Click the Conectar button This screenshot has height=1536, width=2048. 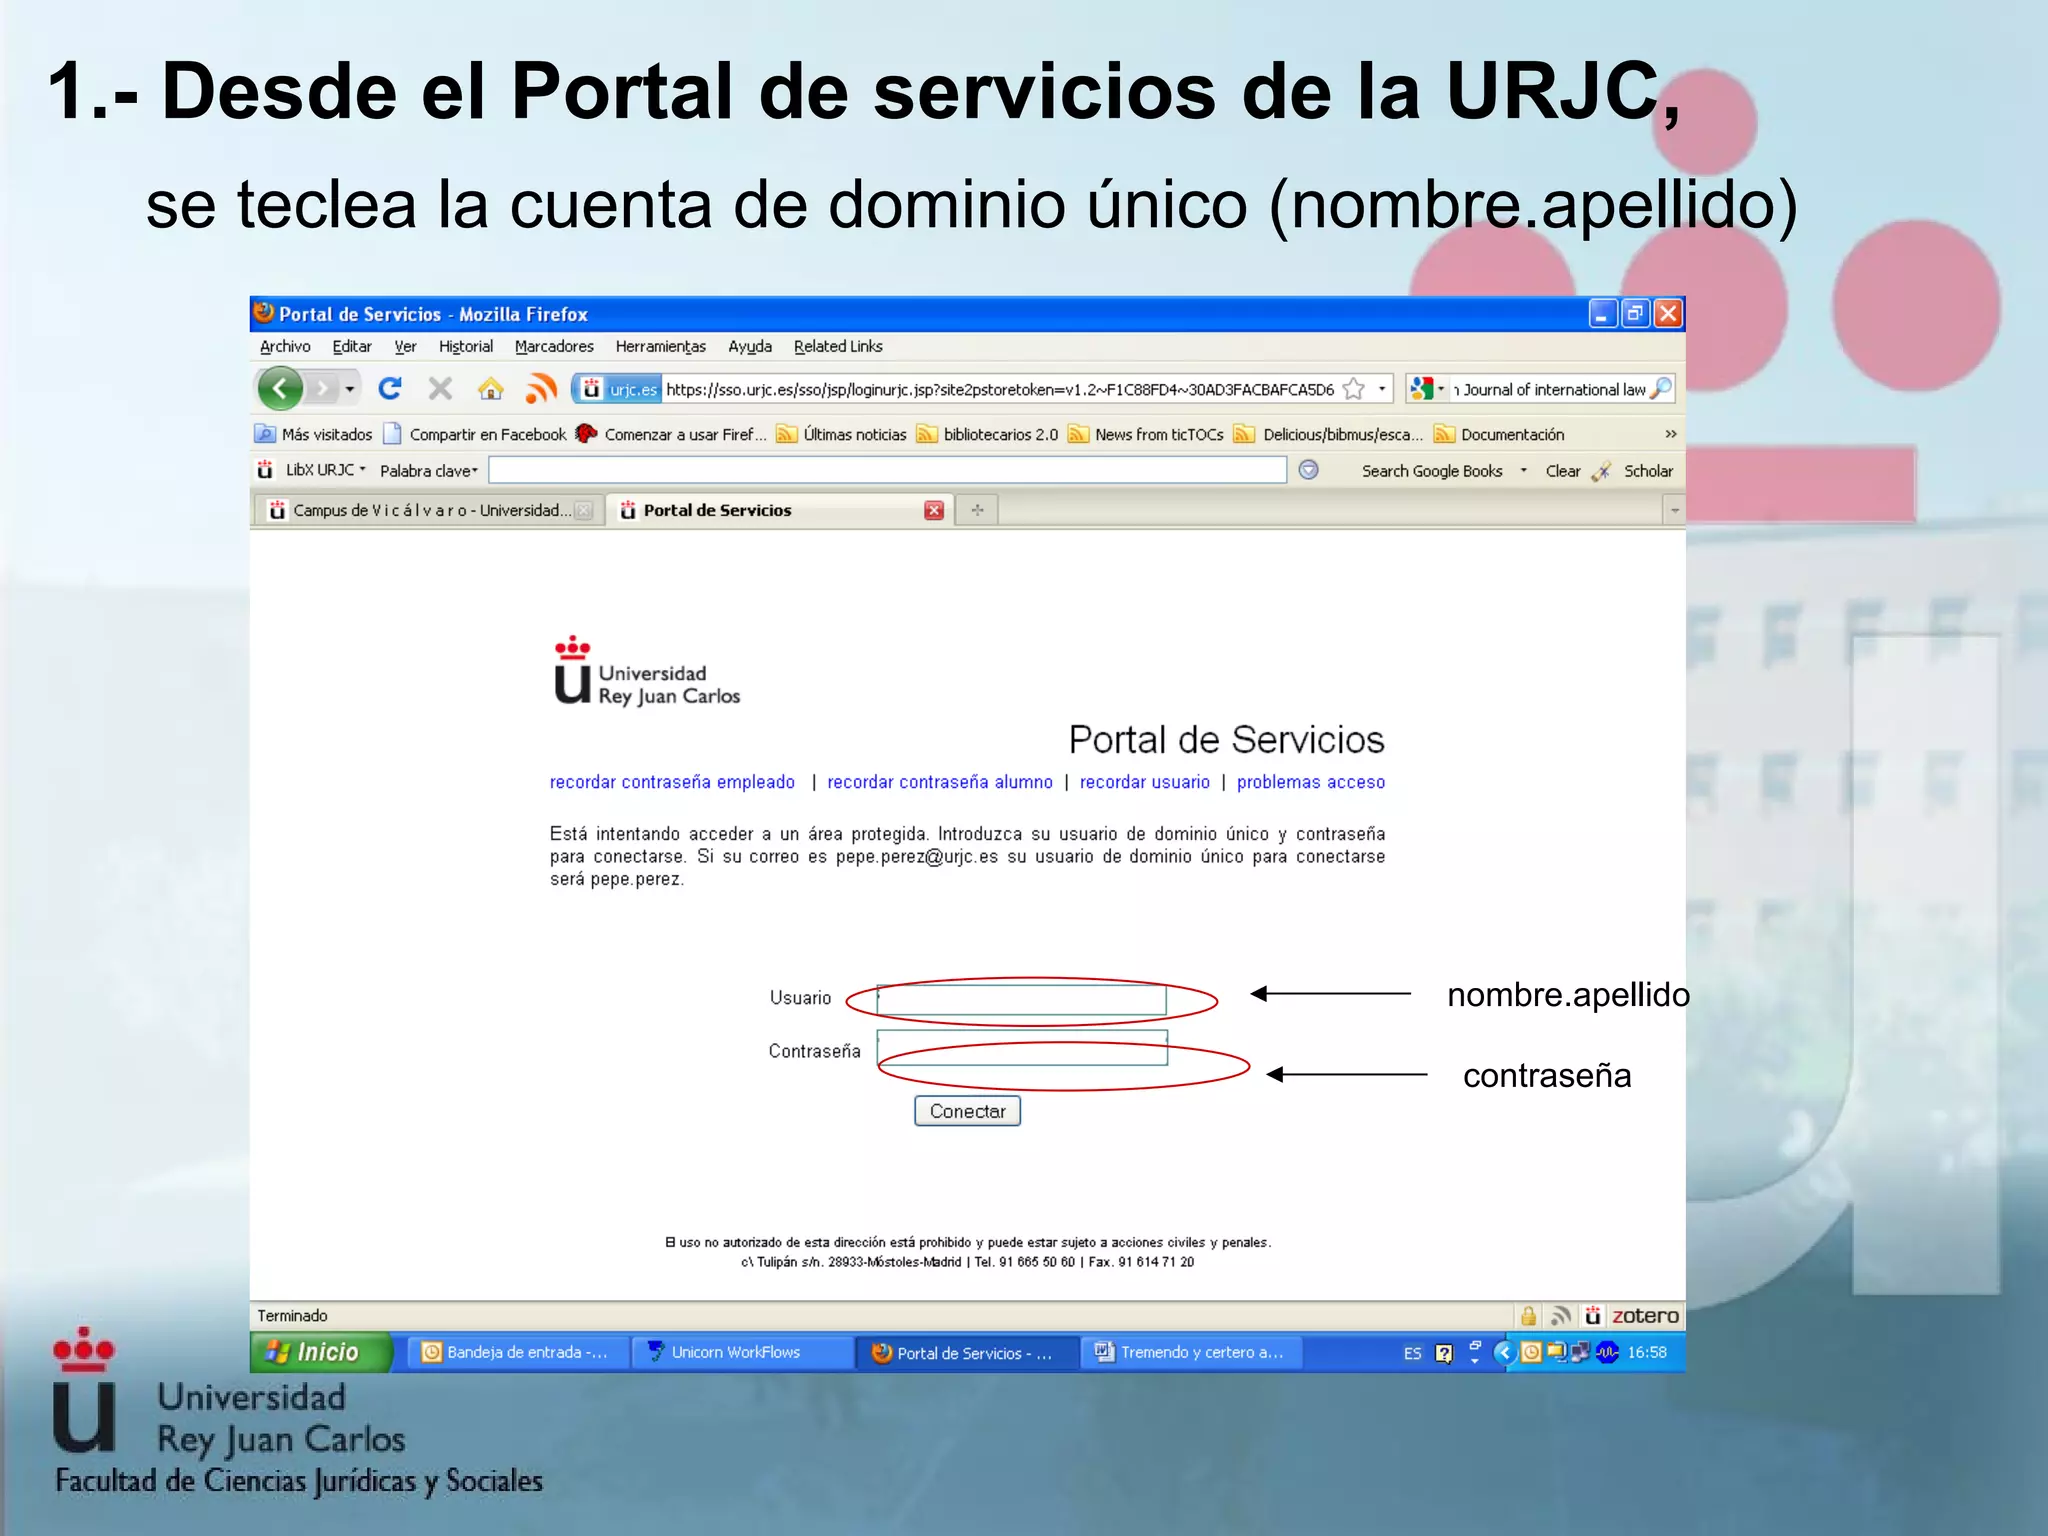(966, 1111)
